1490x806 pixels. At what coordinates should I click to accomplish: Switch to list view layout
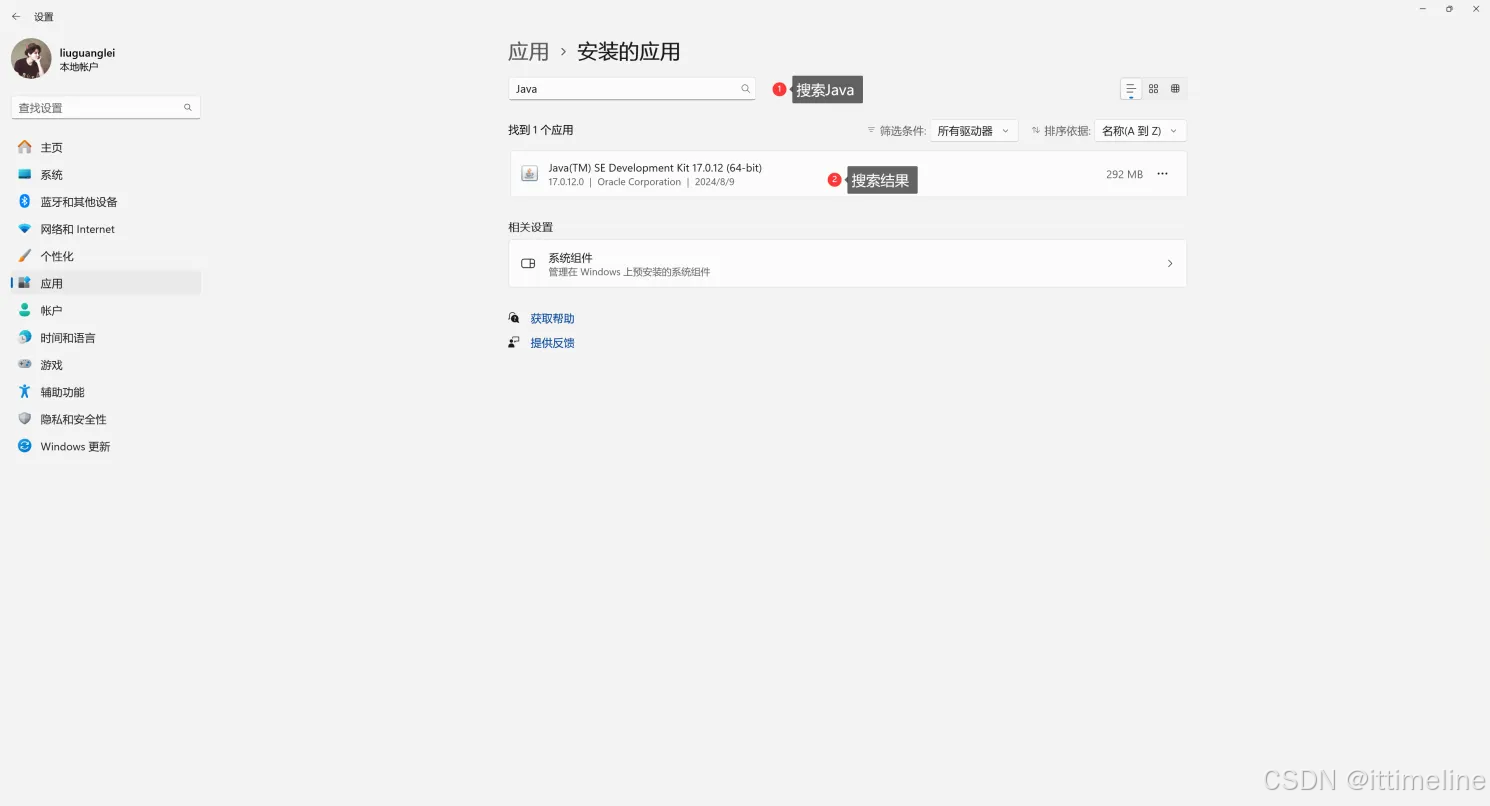tap(1131, 89)
